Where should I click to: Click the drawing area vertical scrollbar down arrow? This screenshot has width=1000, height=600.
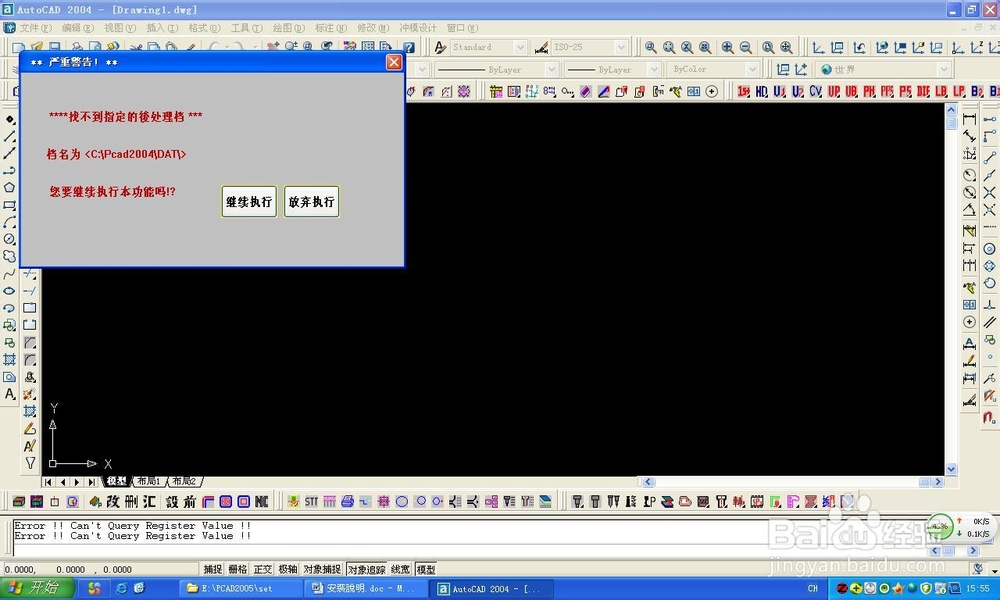point(951,469)
